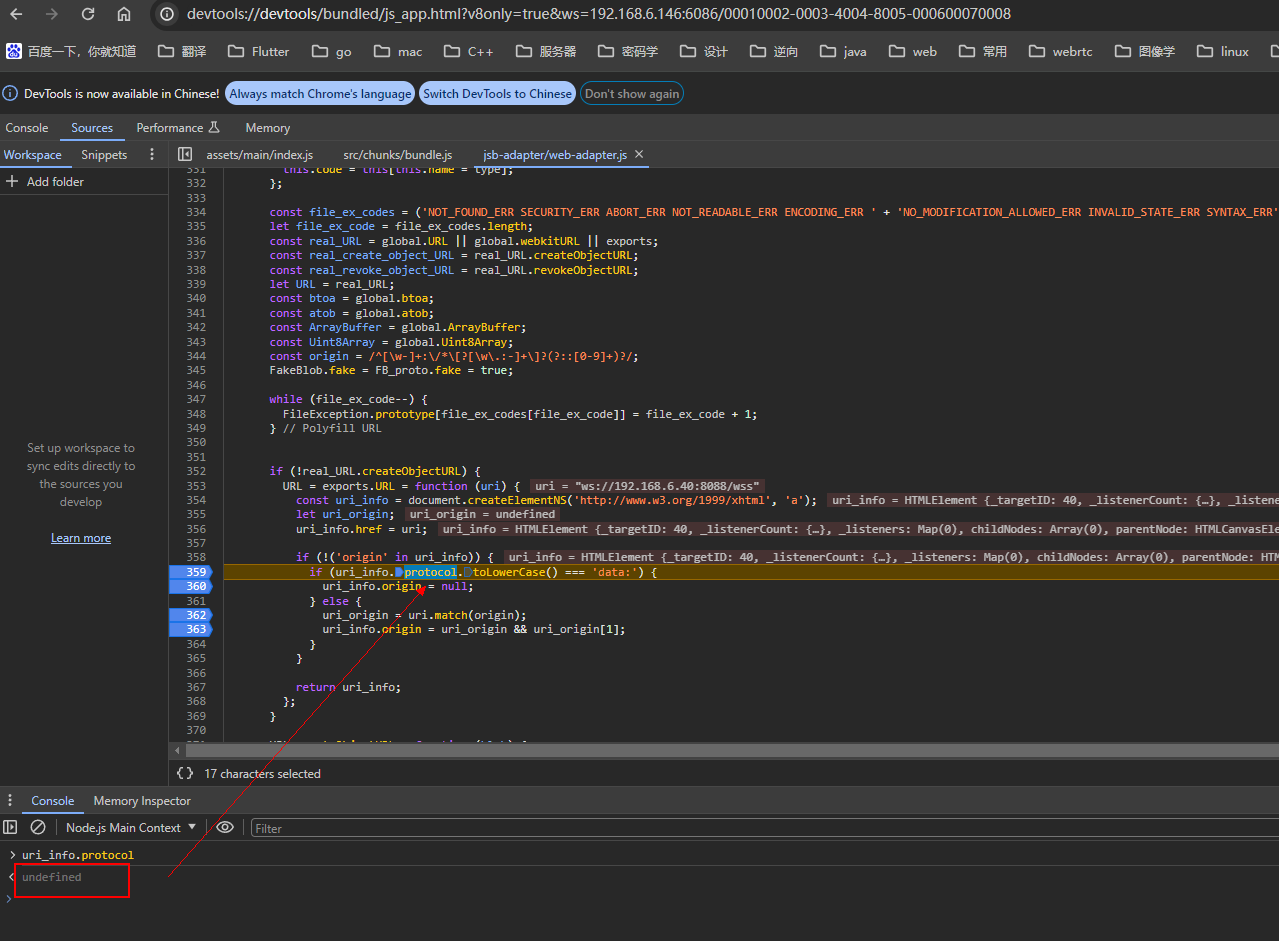This screenshot has width=1279, height=941.
Task: Open the Node.js Main Context dropdown
Action: 131,827
